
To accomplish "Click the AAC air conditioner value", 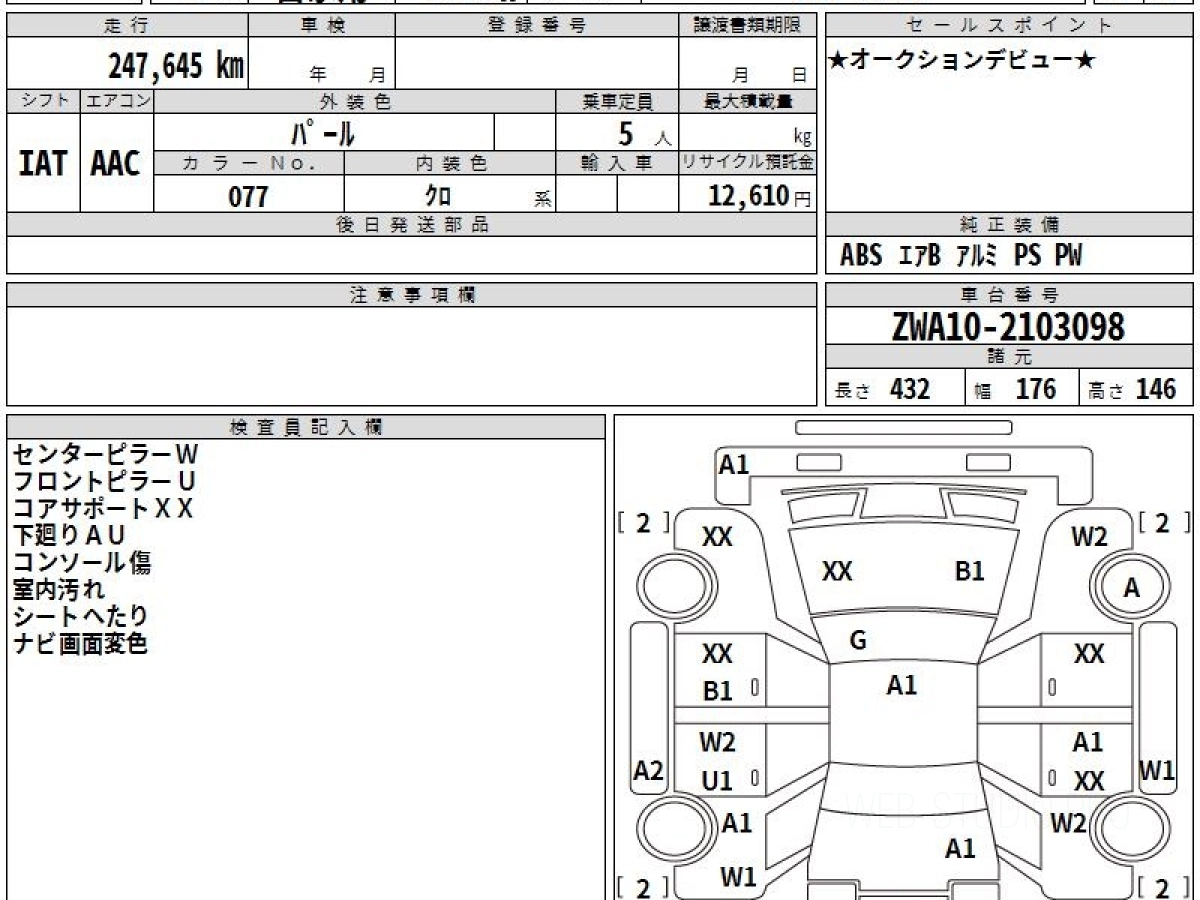I will (116, 163).
